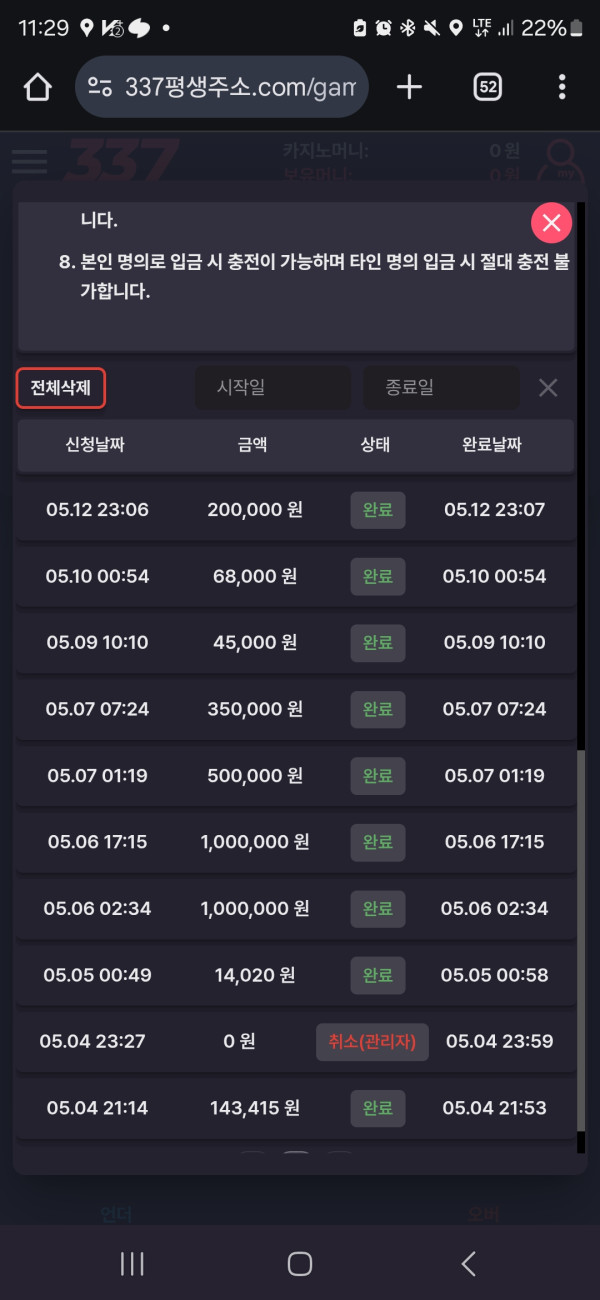The height and width of the screenshot is (1300, 600).
Task: Click the 취소(관리자) status badge
Action: (x=372, y=1041)
